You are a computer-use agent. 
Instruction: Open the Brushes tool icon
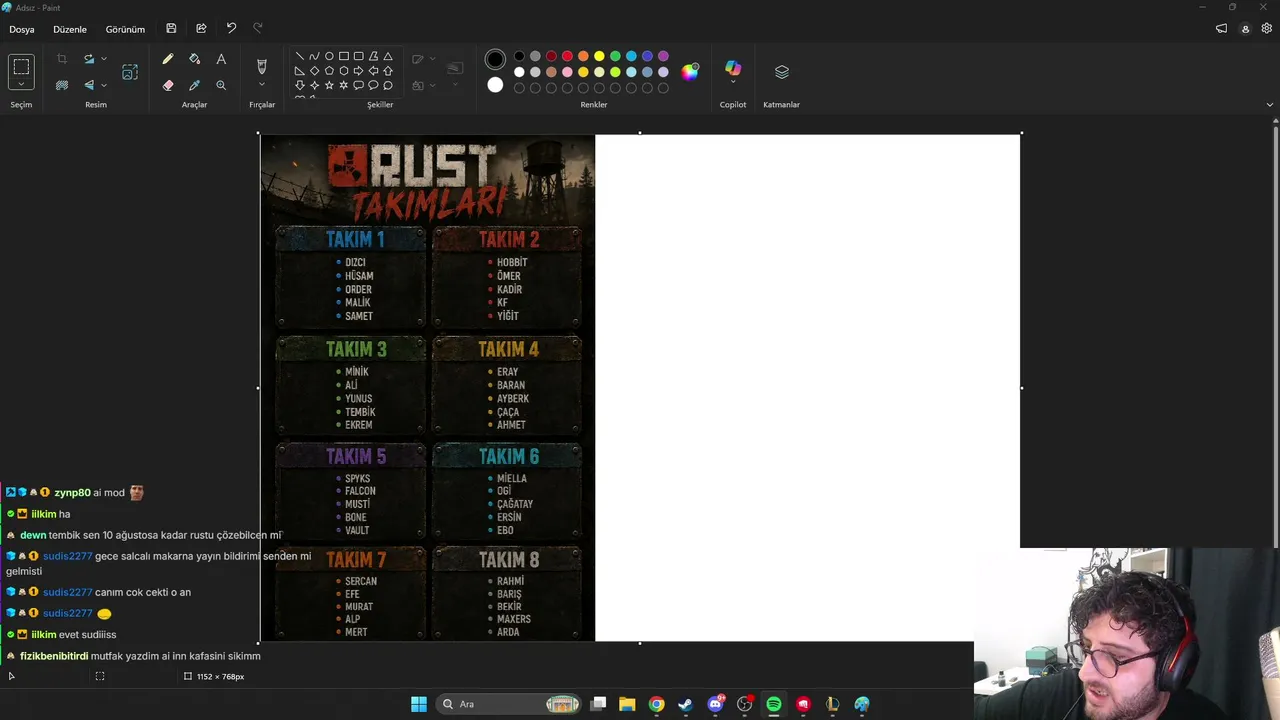click(262, 66)
